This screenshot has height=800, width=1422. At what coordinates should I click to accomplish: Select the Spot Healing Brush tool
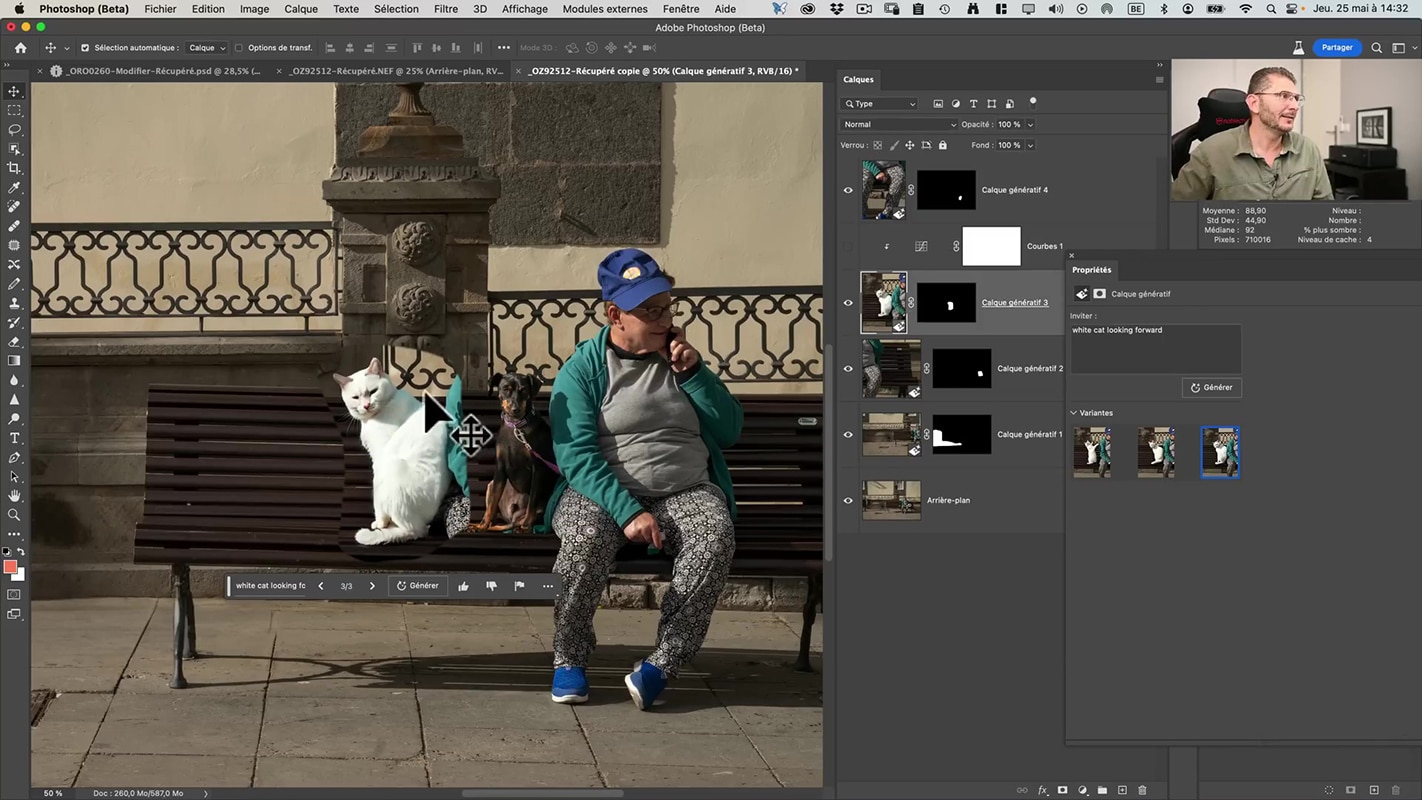coord(14,207)
